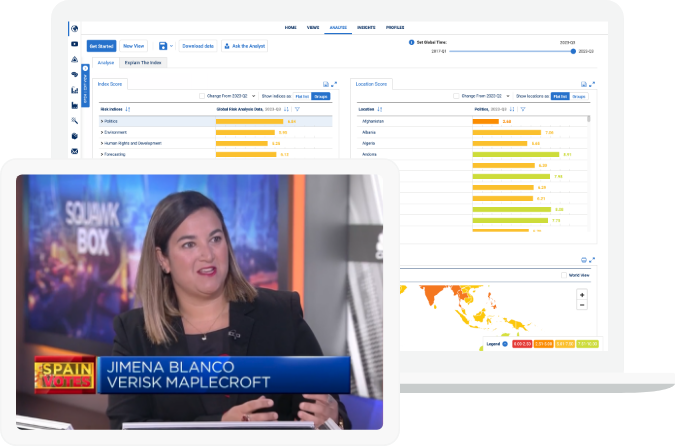Zoom in on the map

[x=582, y=295]
